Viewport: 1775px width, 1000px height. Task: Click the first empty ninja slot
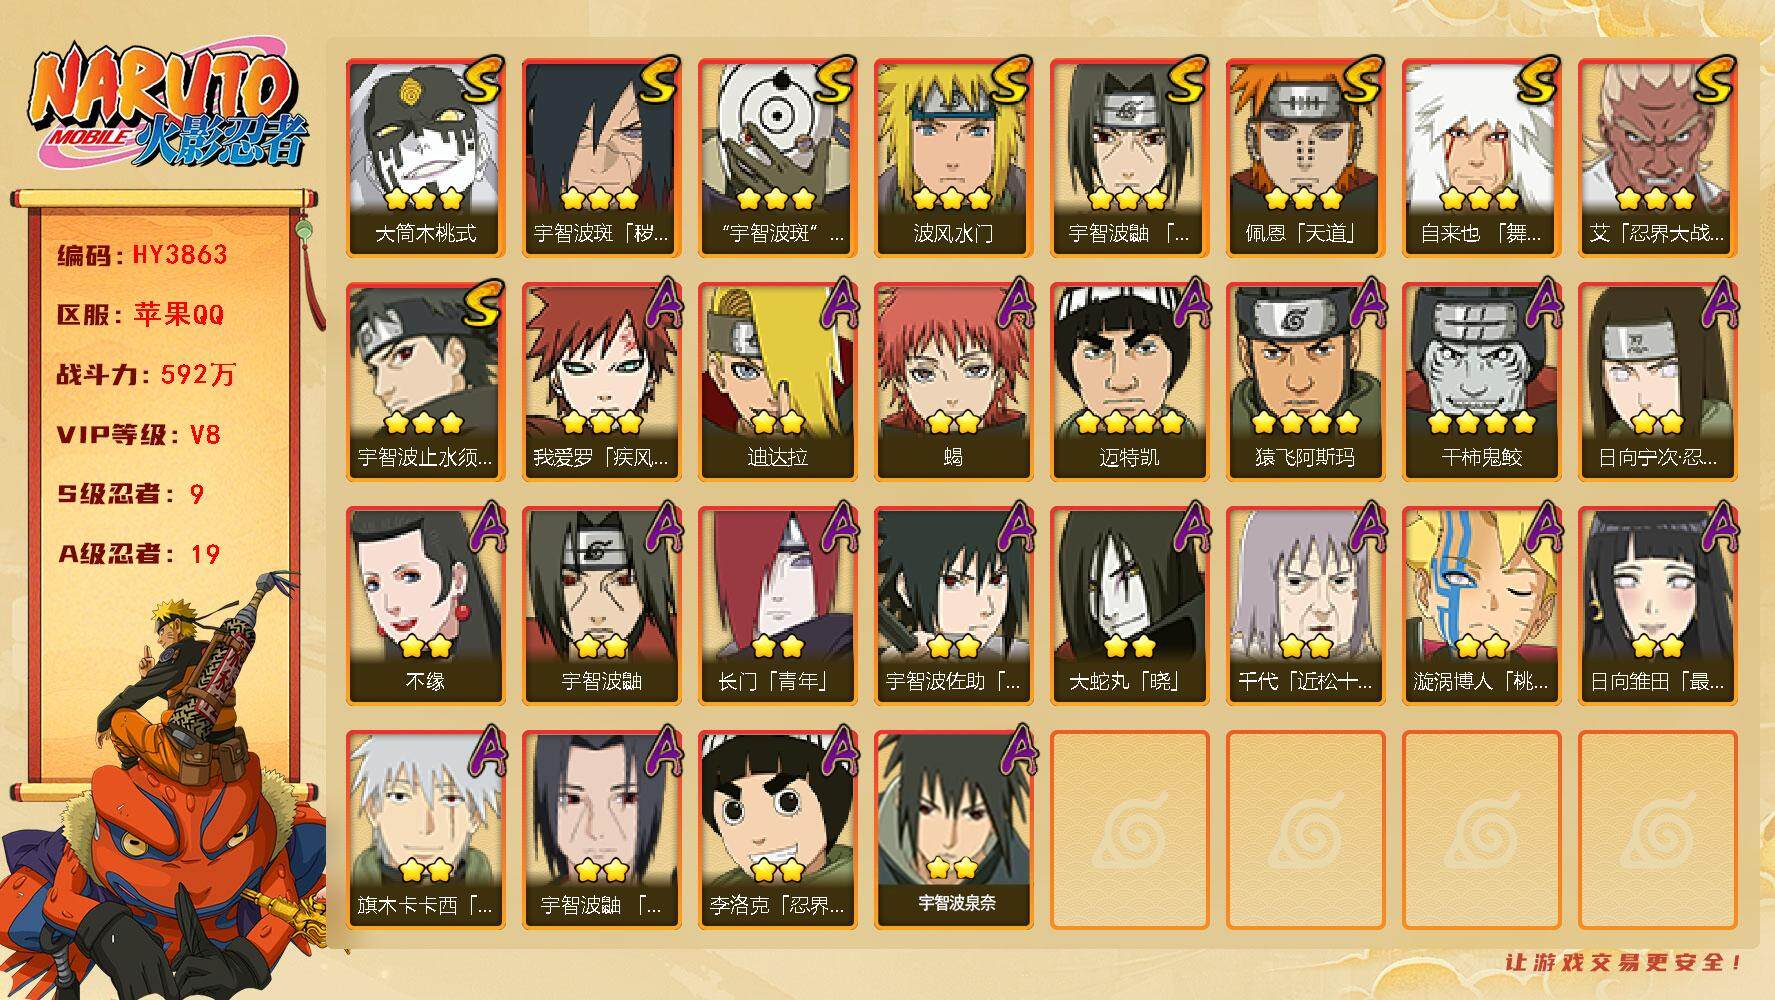point(1129,829)
